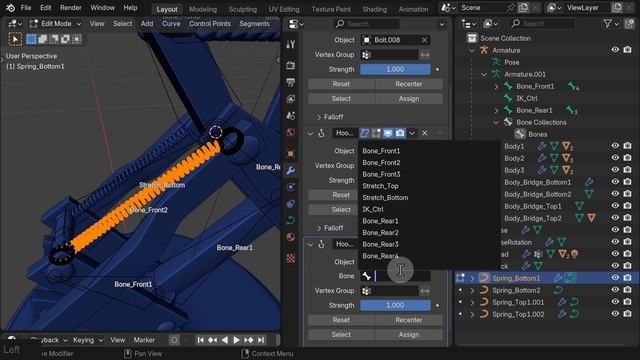Open the Render properties tab icon
The width and height of the screenshot is (640, 360).
tap(290, 65)
